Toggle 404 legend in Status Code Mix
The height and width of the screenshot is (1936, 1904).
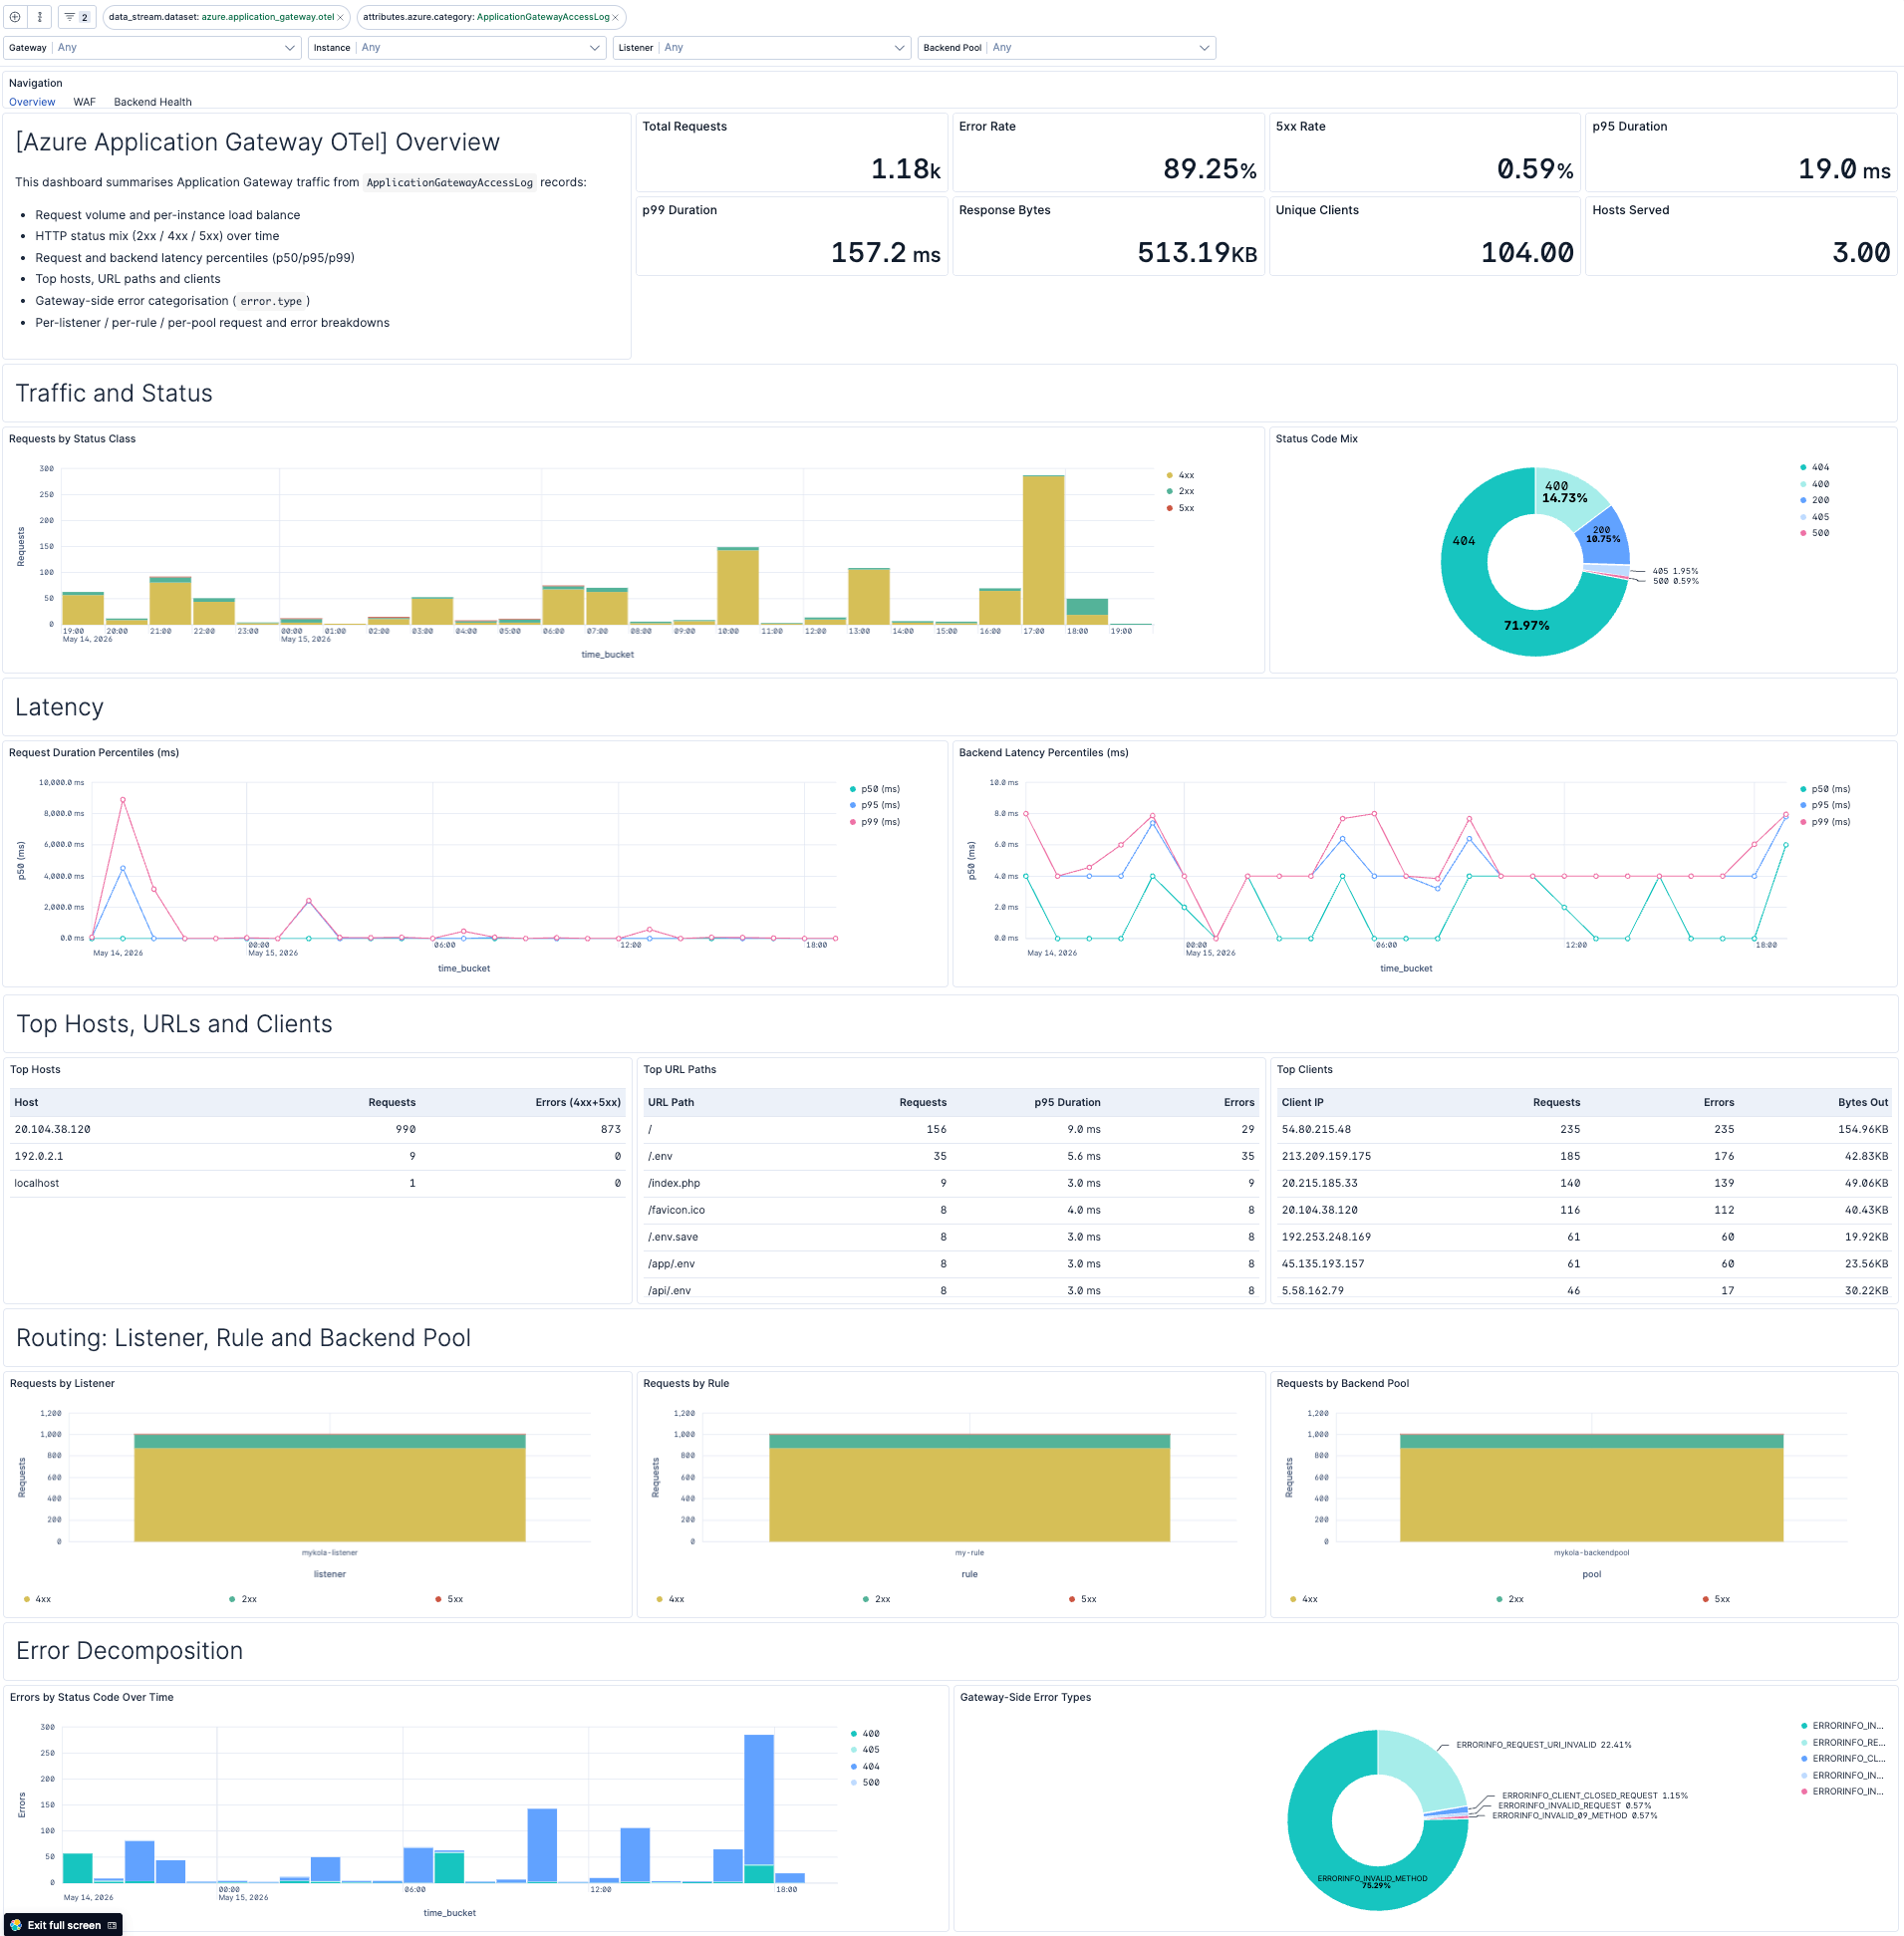[1815, 467]
